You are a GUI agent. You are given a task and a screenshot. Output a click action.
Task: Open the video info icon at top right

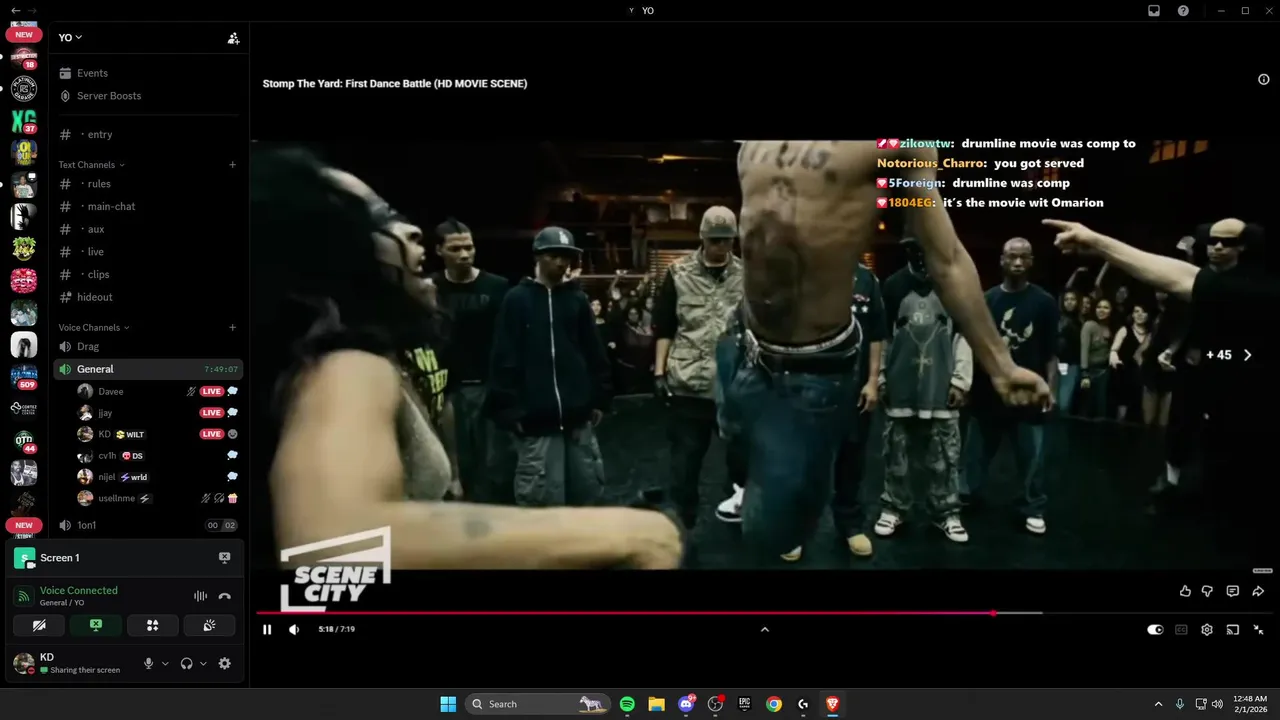1263,80
